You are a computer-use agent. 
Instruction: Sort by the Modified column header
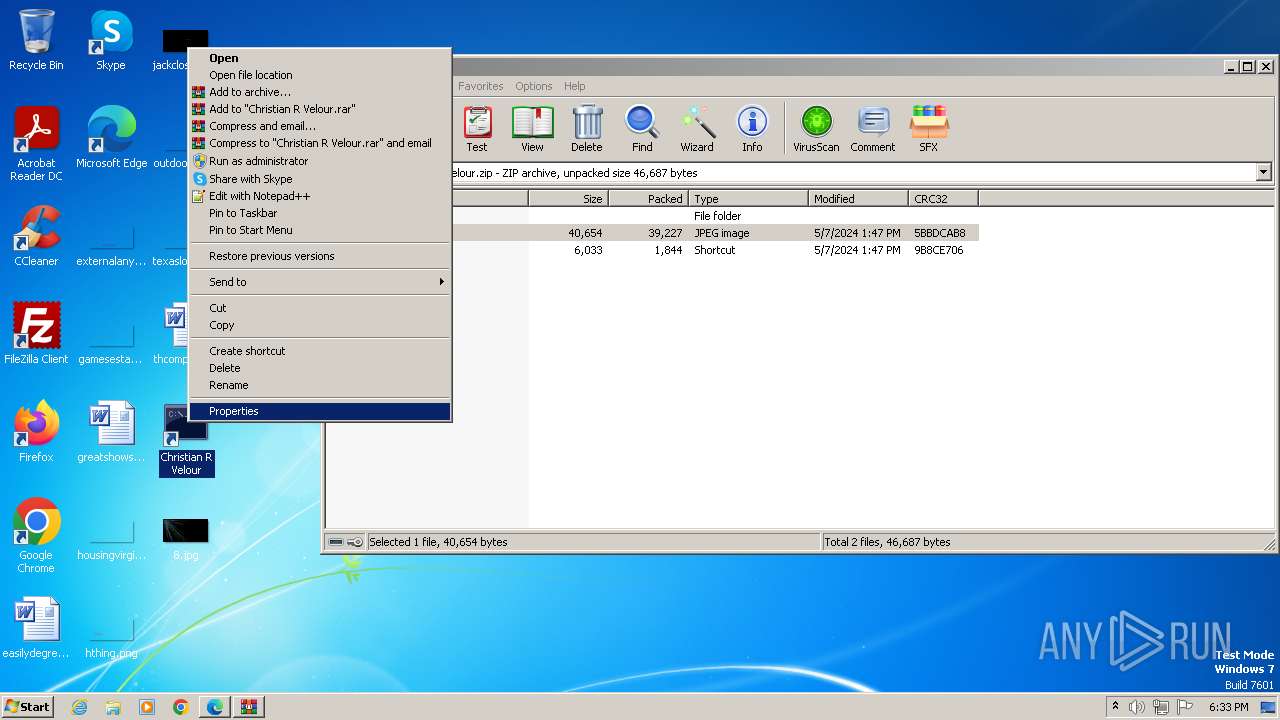[858, 199]
